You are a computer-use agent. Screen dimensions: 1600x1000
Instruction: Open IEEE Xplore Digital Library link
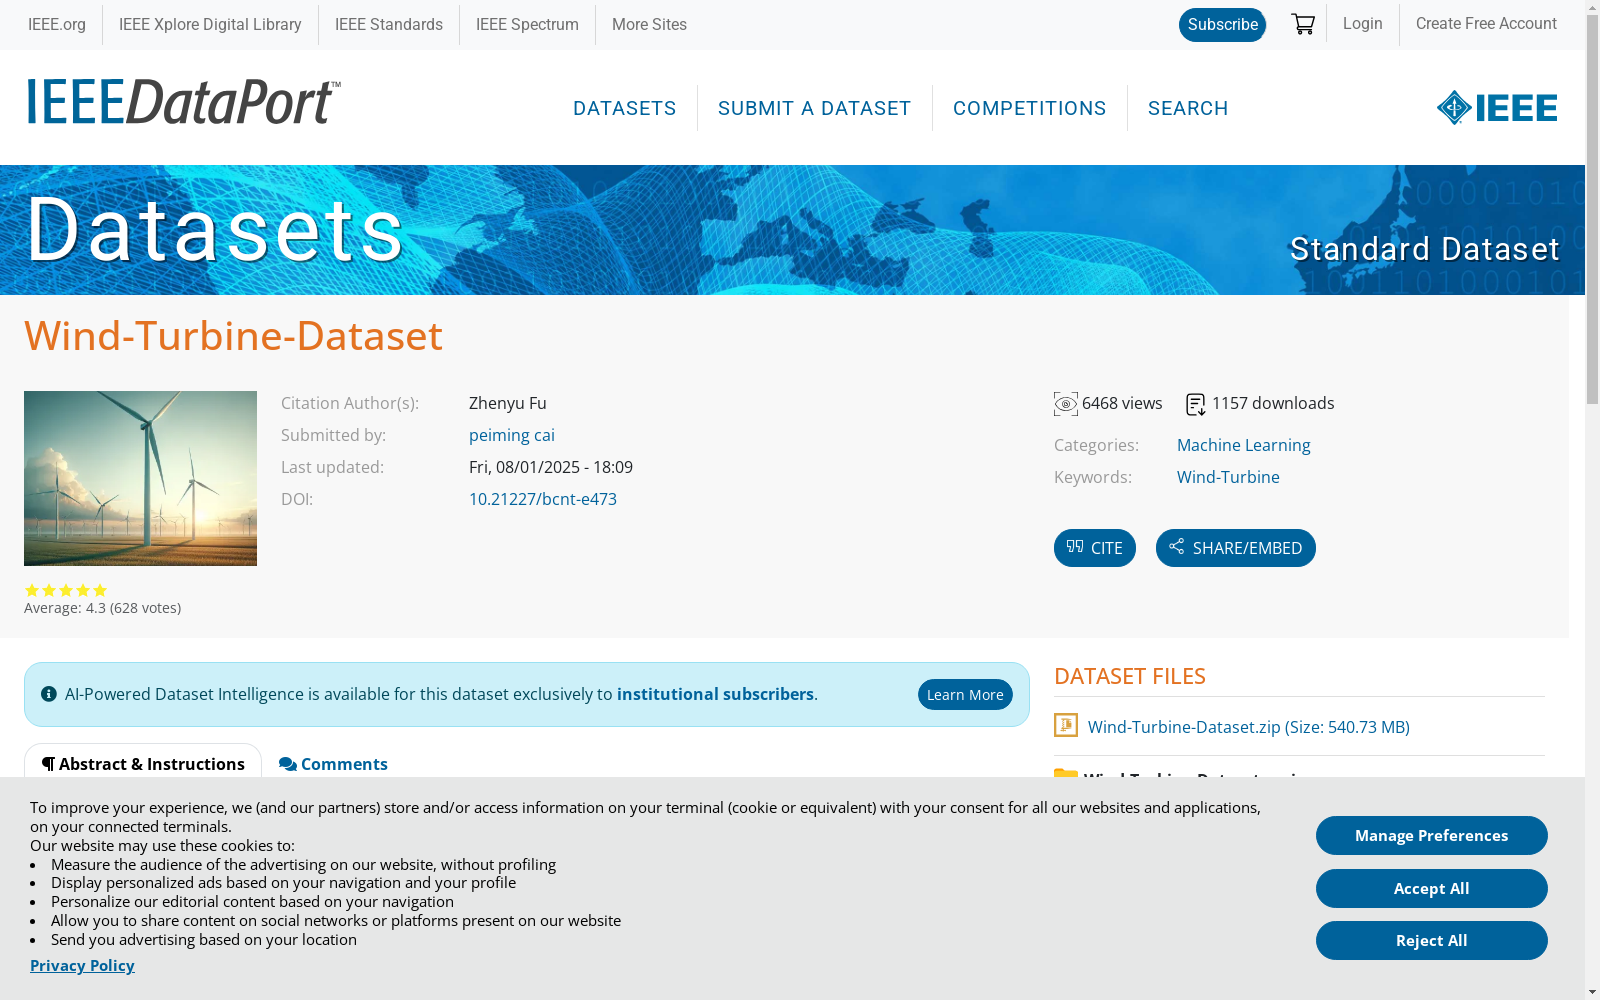pos(210,25)
